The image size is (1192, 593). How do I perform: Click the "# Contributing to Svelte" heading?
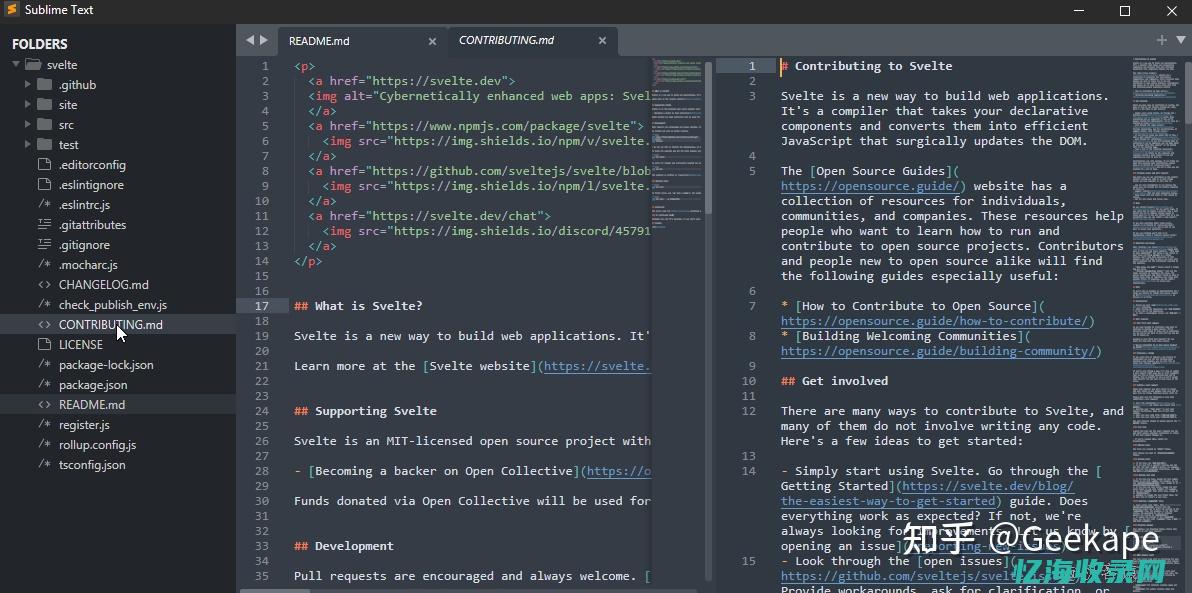pyautogui.click(x=867, y=66)
